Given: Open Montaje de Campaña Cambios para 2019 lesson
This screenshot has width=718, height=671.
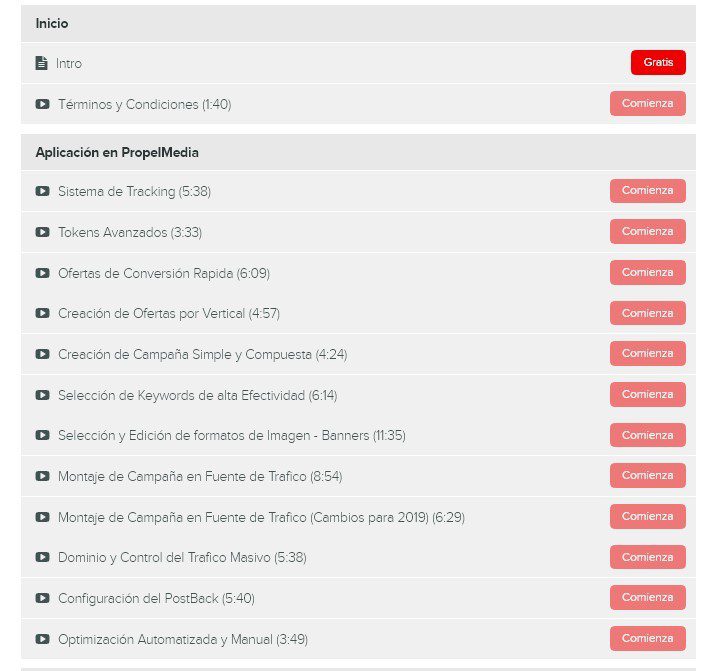Looking at the screenshot, I should coord(261,518).
